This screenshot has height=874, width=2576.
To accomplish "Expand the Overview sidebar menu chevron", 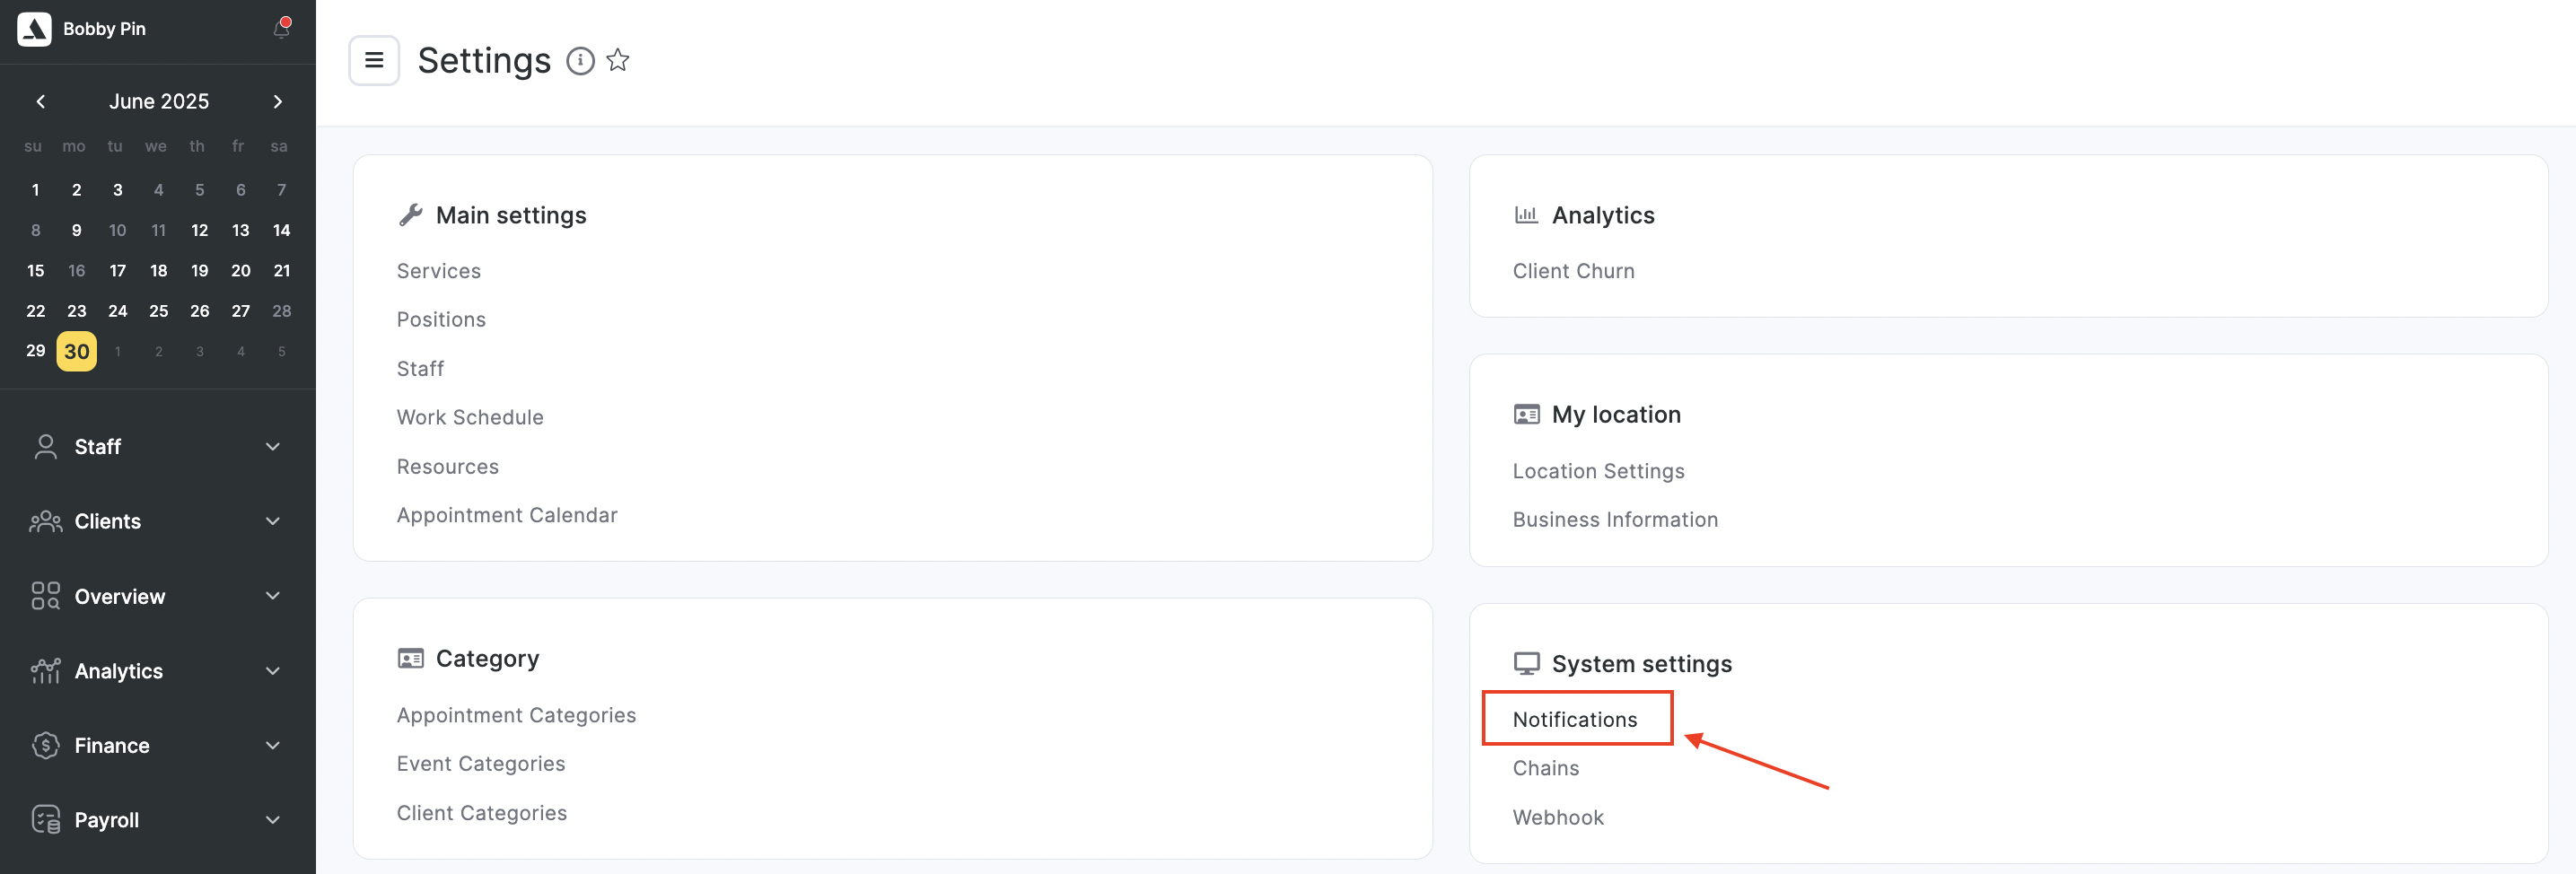I will [273, 596].
